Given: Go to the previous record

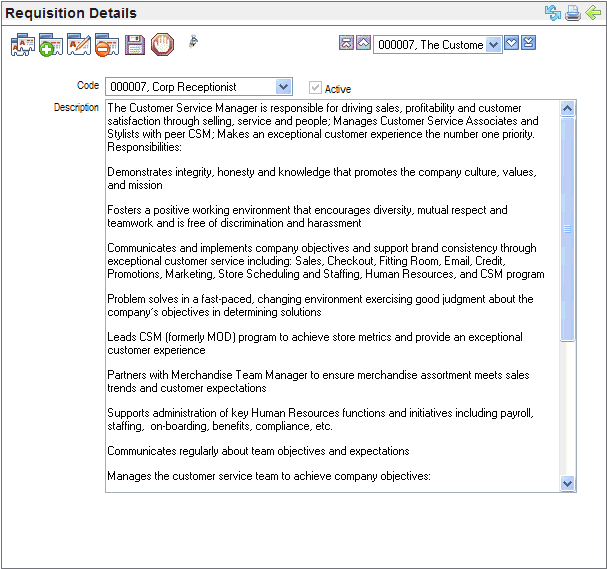Looking at the screenshot, I should coord(364,43).
